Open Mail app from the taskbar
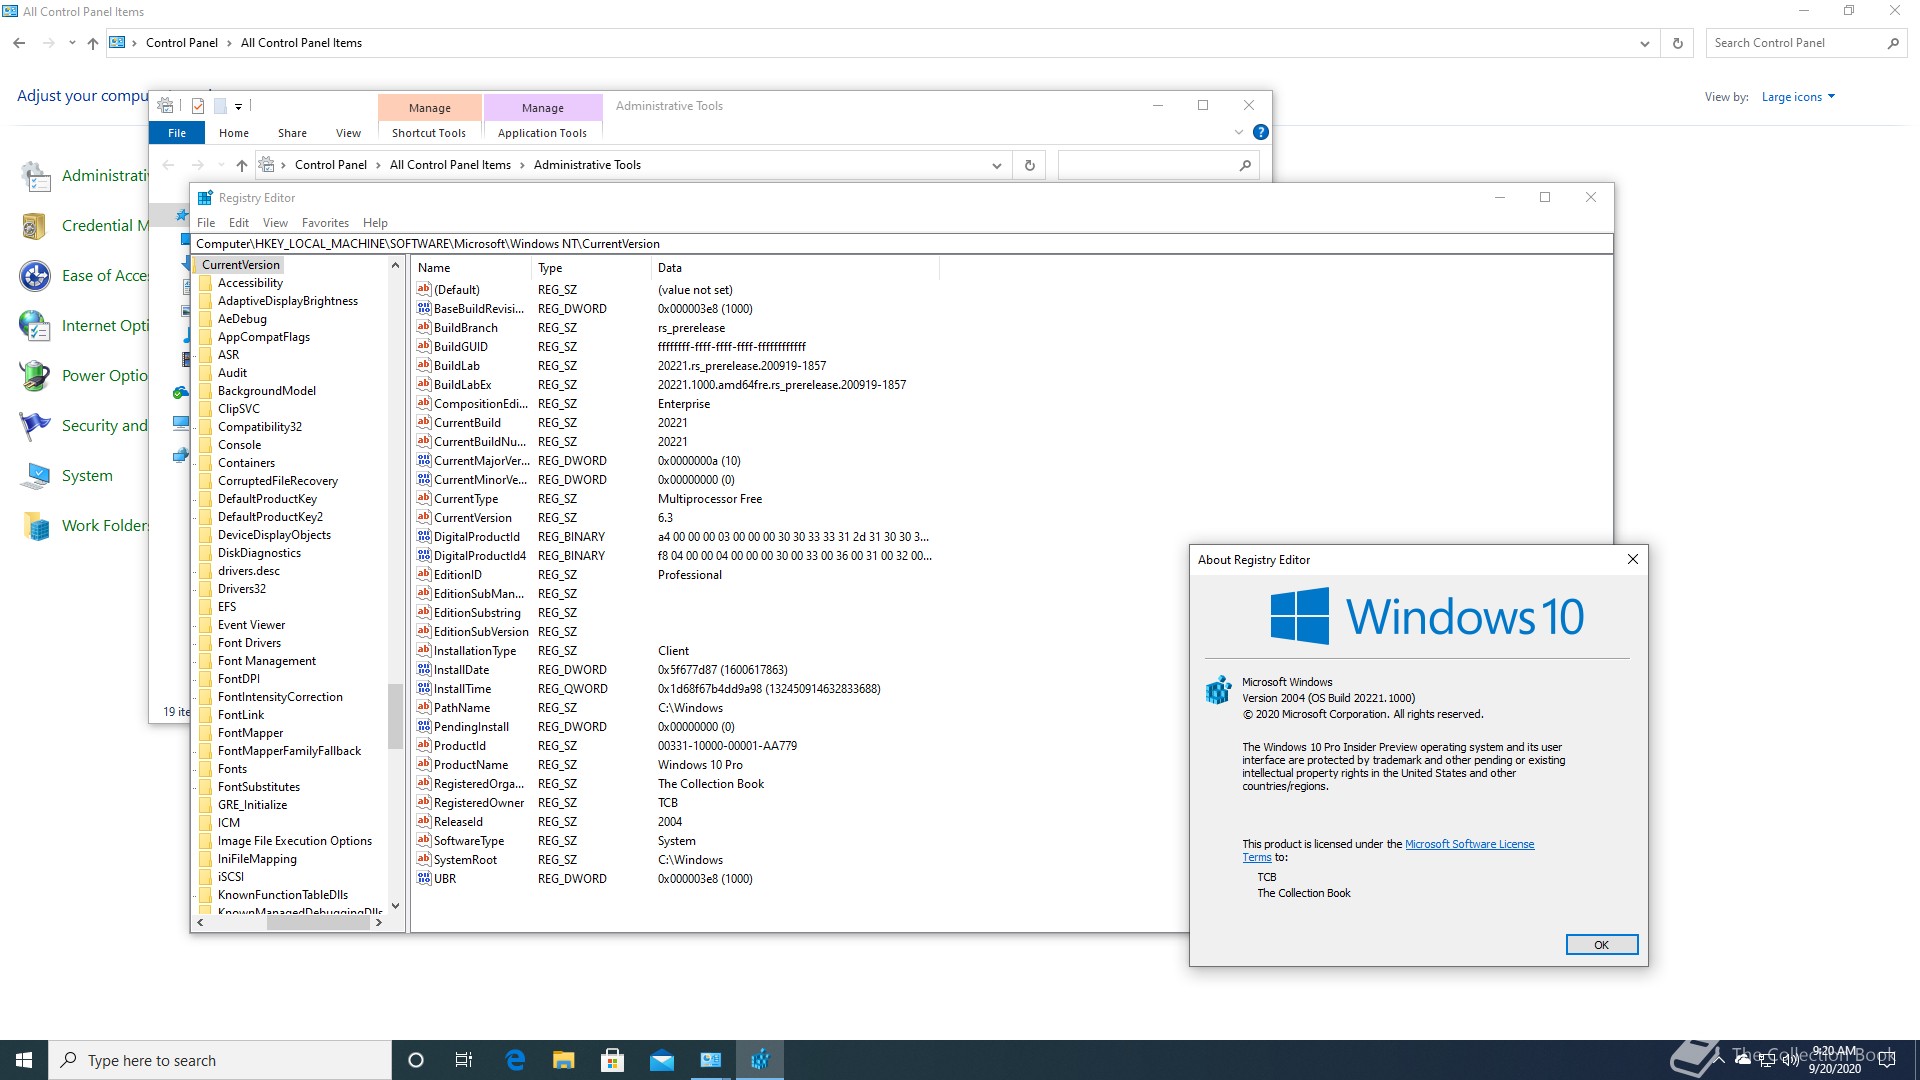 662,1060
